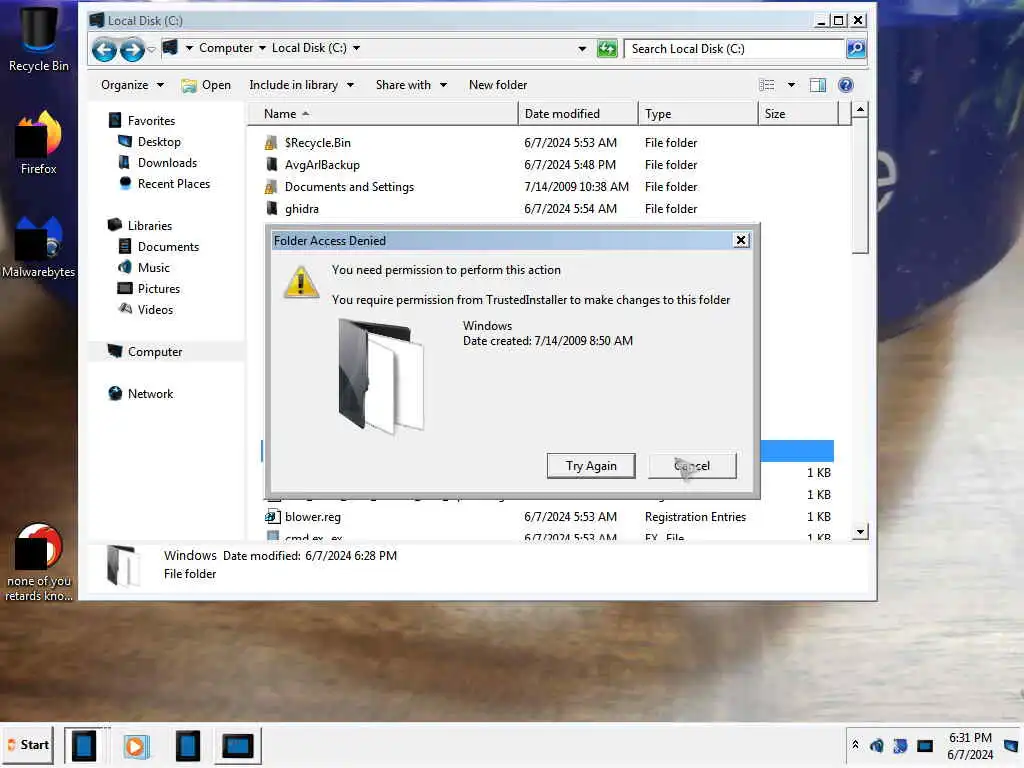Click the Forward navigation arrow
The image size is (1024, 768).
coord(132,49)
